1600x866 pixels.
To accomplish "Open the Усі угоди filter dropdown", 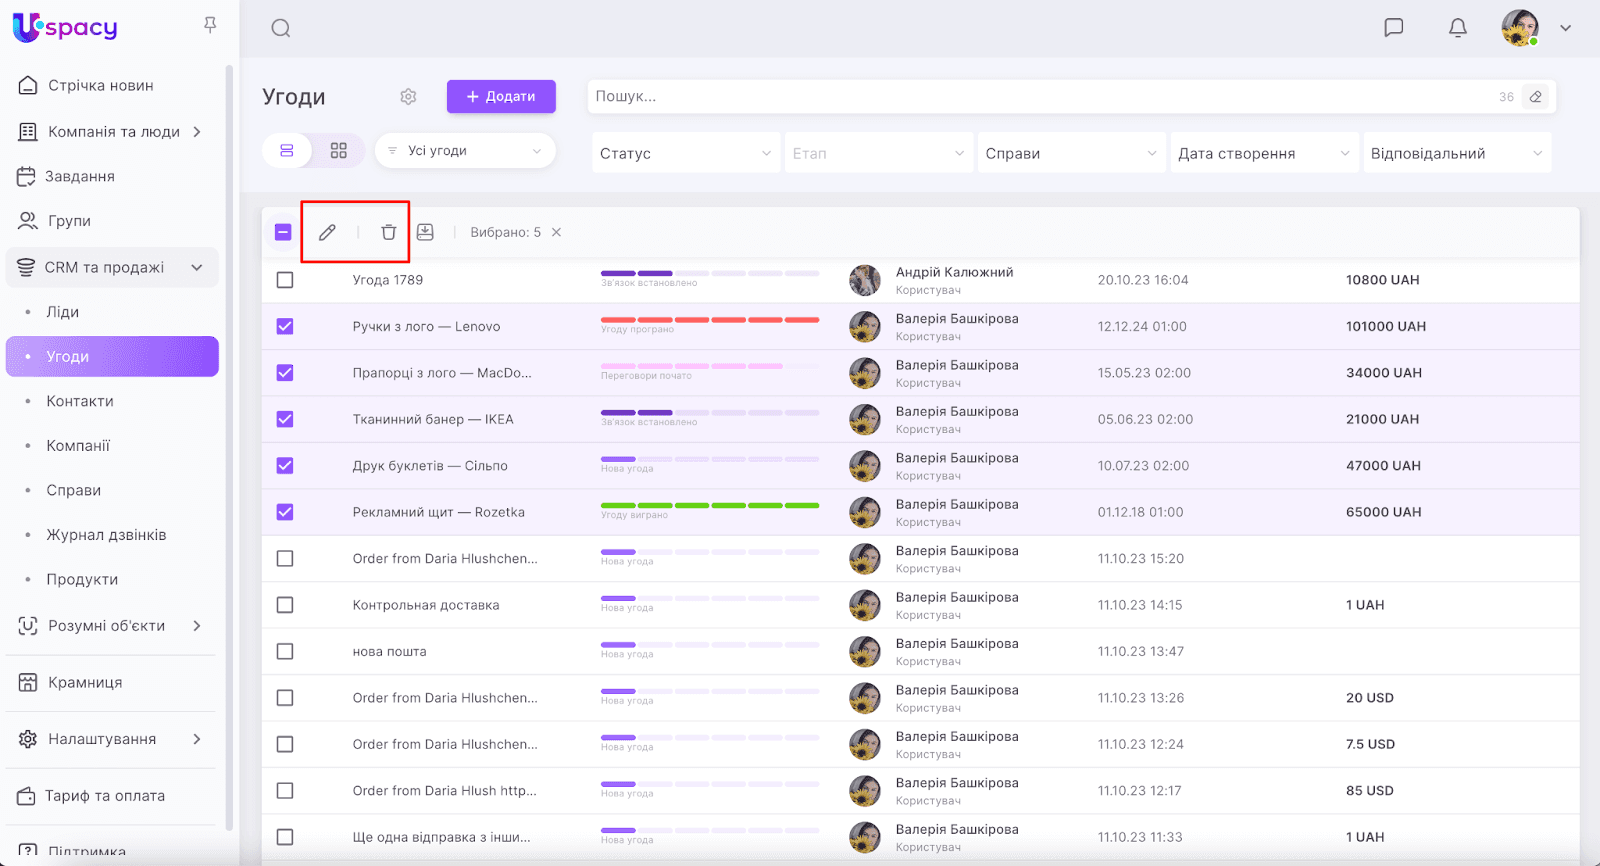I will coord(465,151).
